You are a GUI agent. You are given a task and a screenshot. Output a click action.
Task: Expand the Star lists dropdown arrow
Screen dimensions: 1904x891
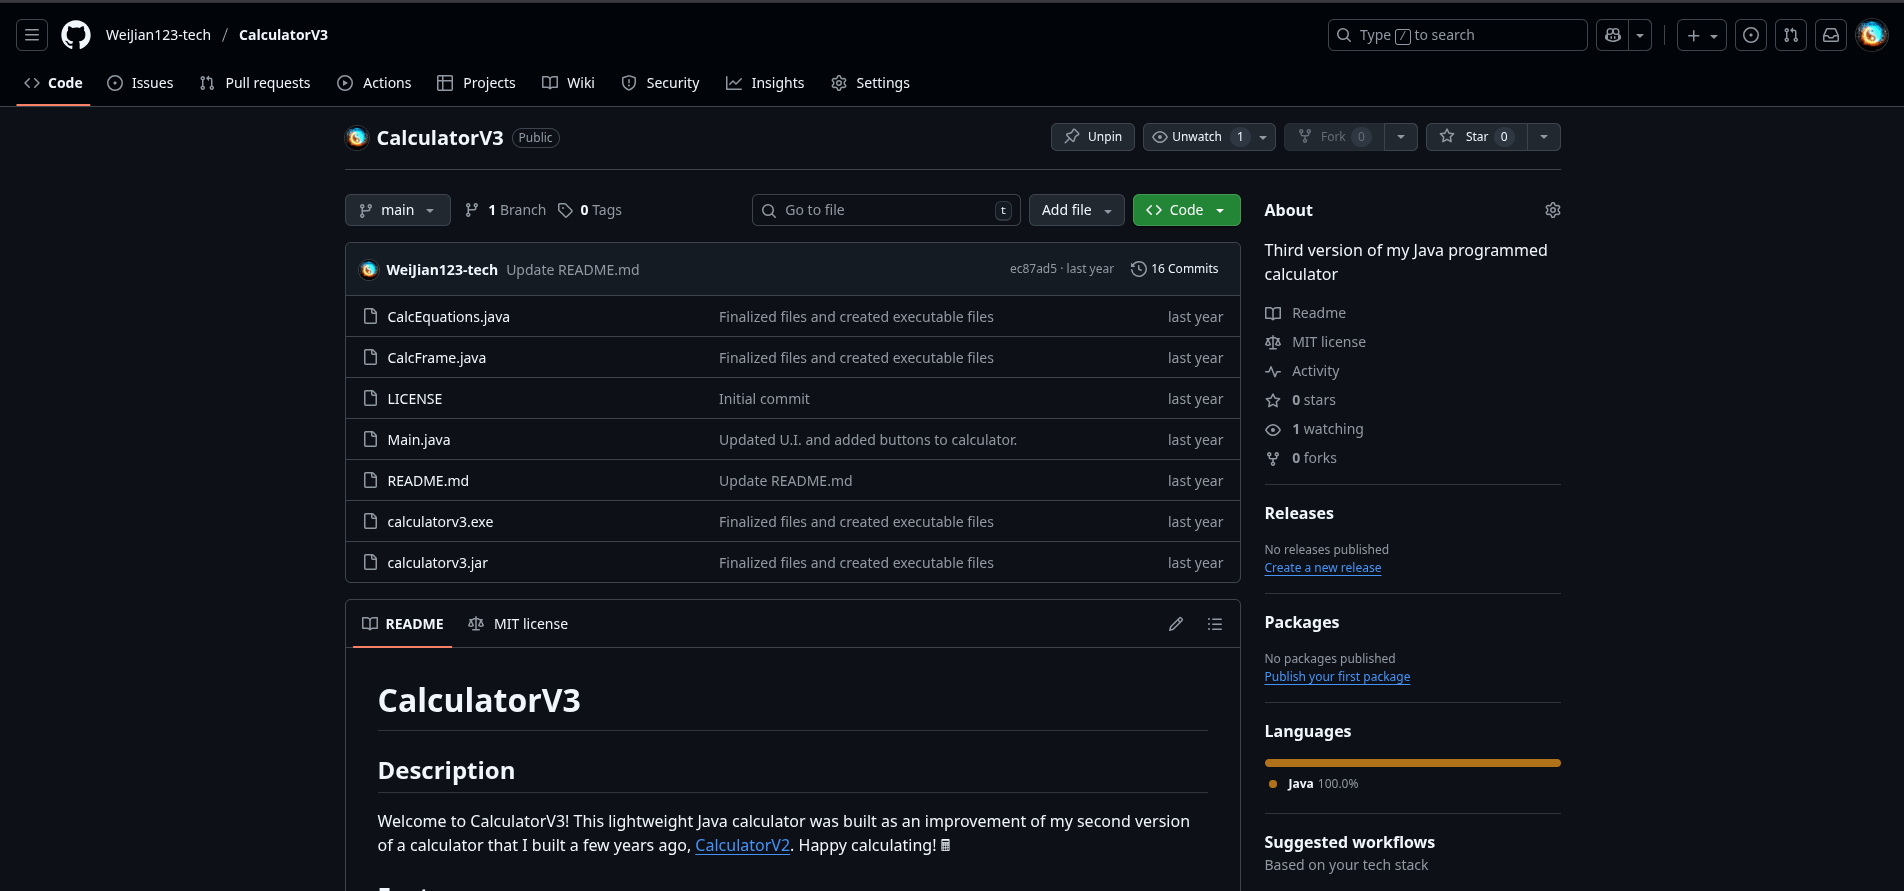coord(1544,137)
